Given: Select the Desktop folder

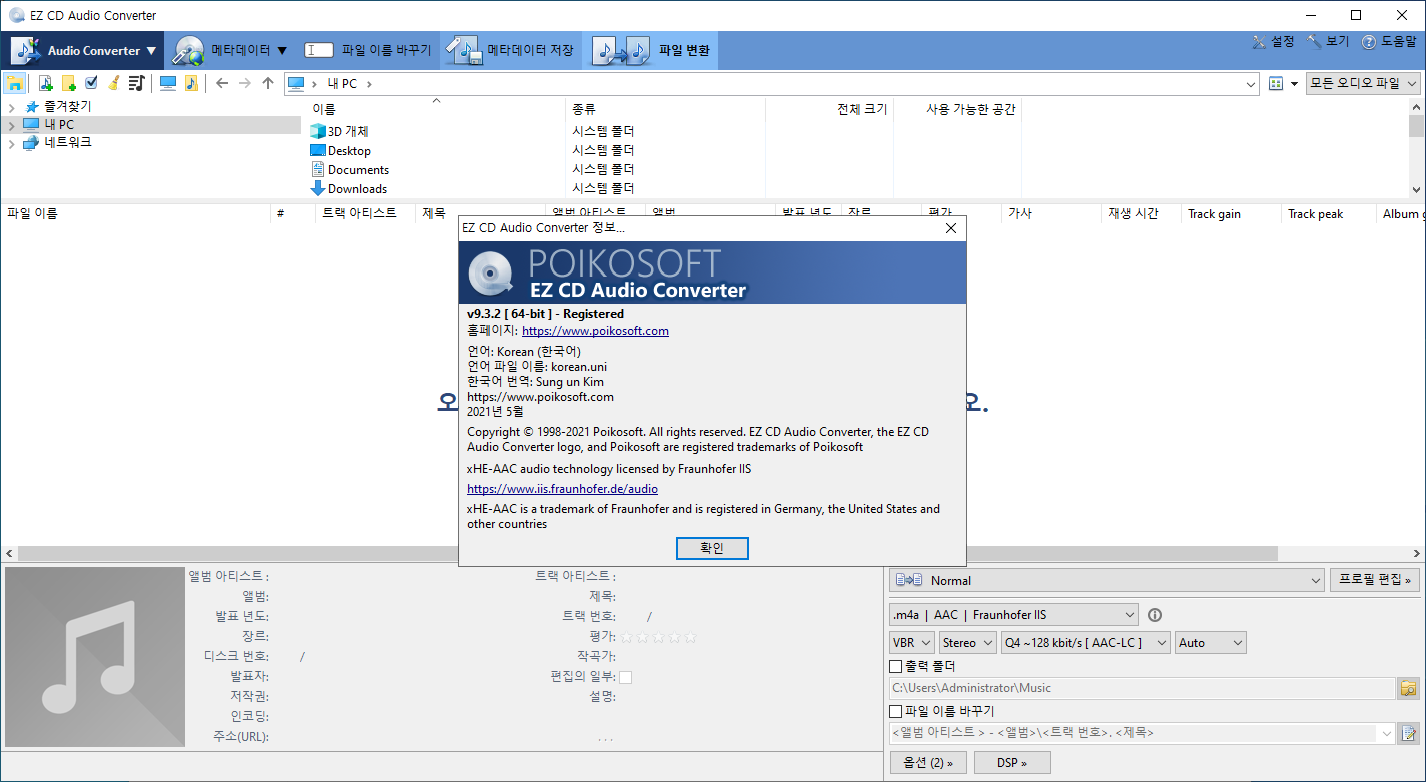Looking at the screenshot, I should tap(340, 150).
